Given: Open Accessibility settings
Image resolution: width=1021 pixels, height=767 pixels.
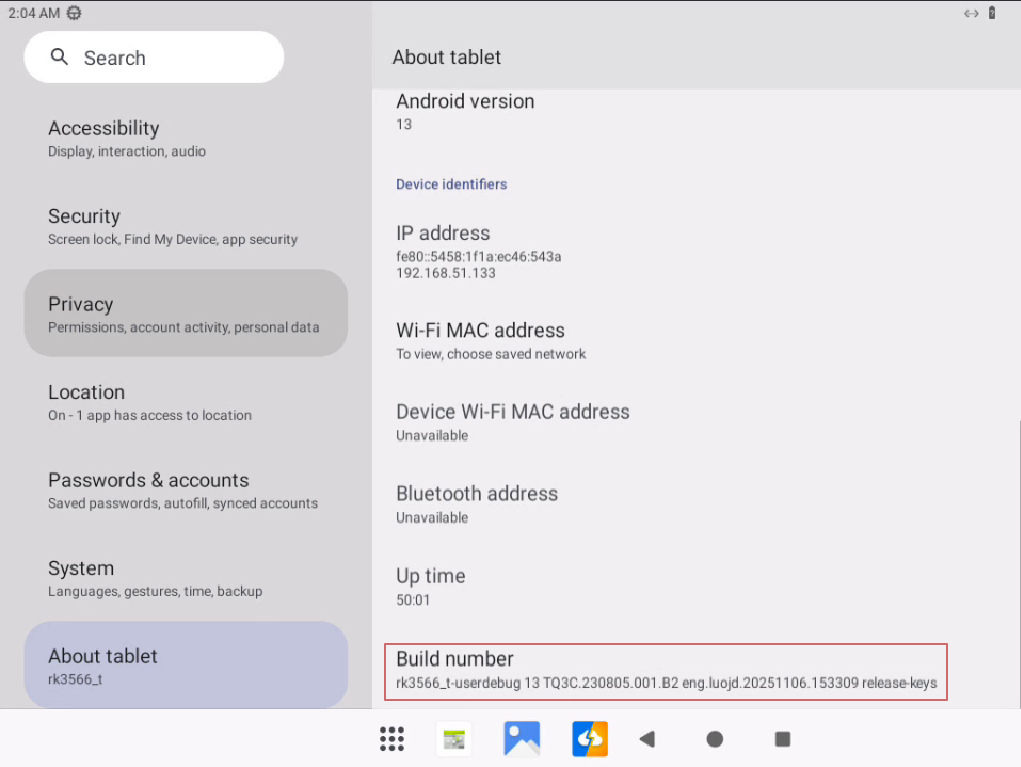Looking at the screenshot, I should click(186, 138).
